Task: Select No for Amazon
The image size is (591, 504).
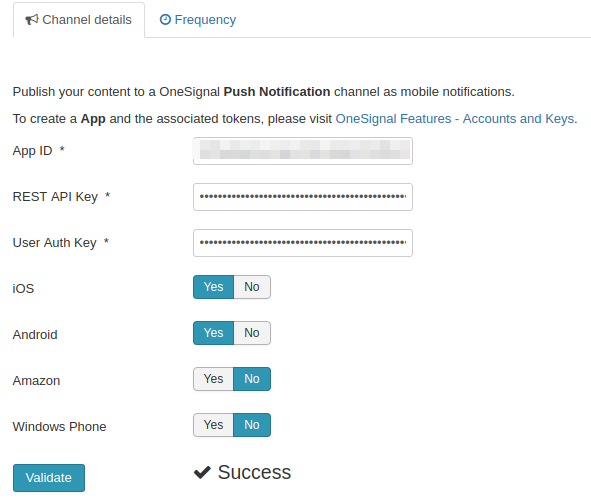Action: (x=252, y=379)
